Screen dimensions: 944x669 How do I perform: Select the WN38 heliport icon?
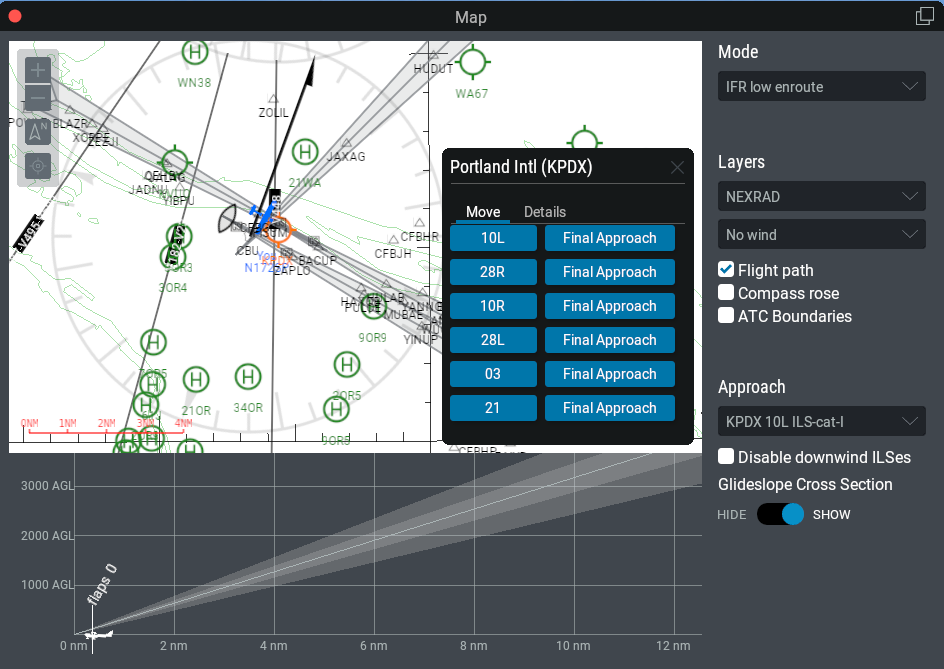click(195, 52)
